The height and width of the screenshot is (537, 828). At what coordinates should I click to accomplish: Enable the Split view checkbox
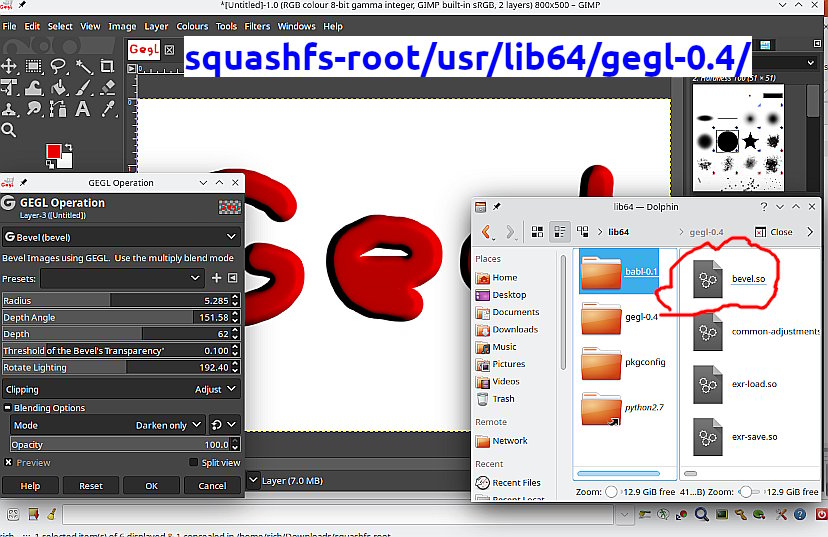tap(193, 462)
